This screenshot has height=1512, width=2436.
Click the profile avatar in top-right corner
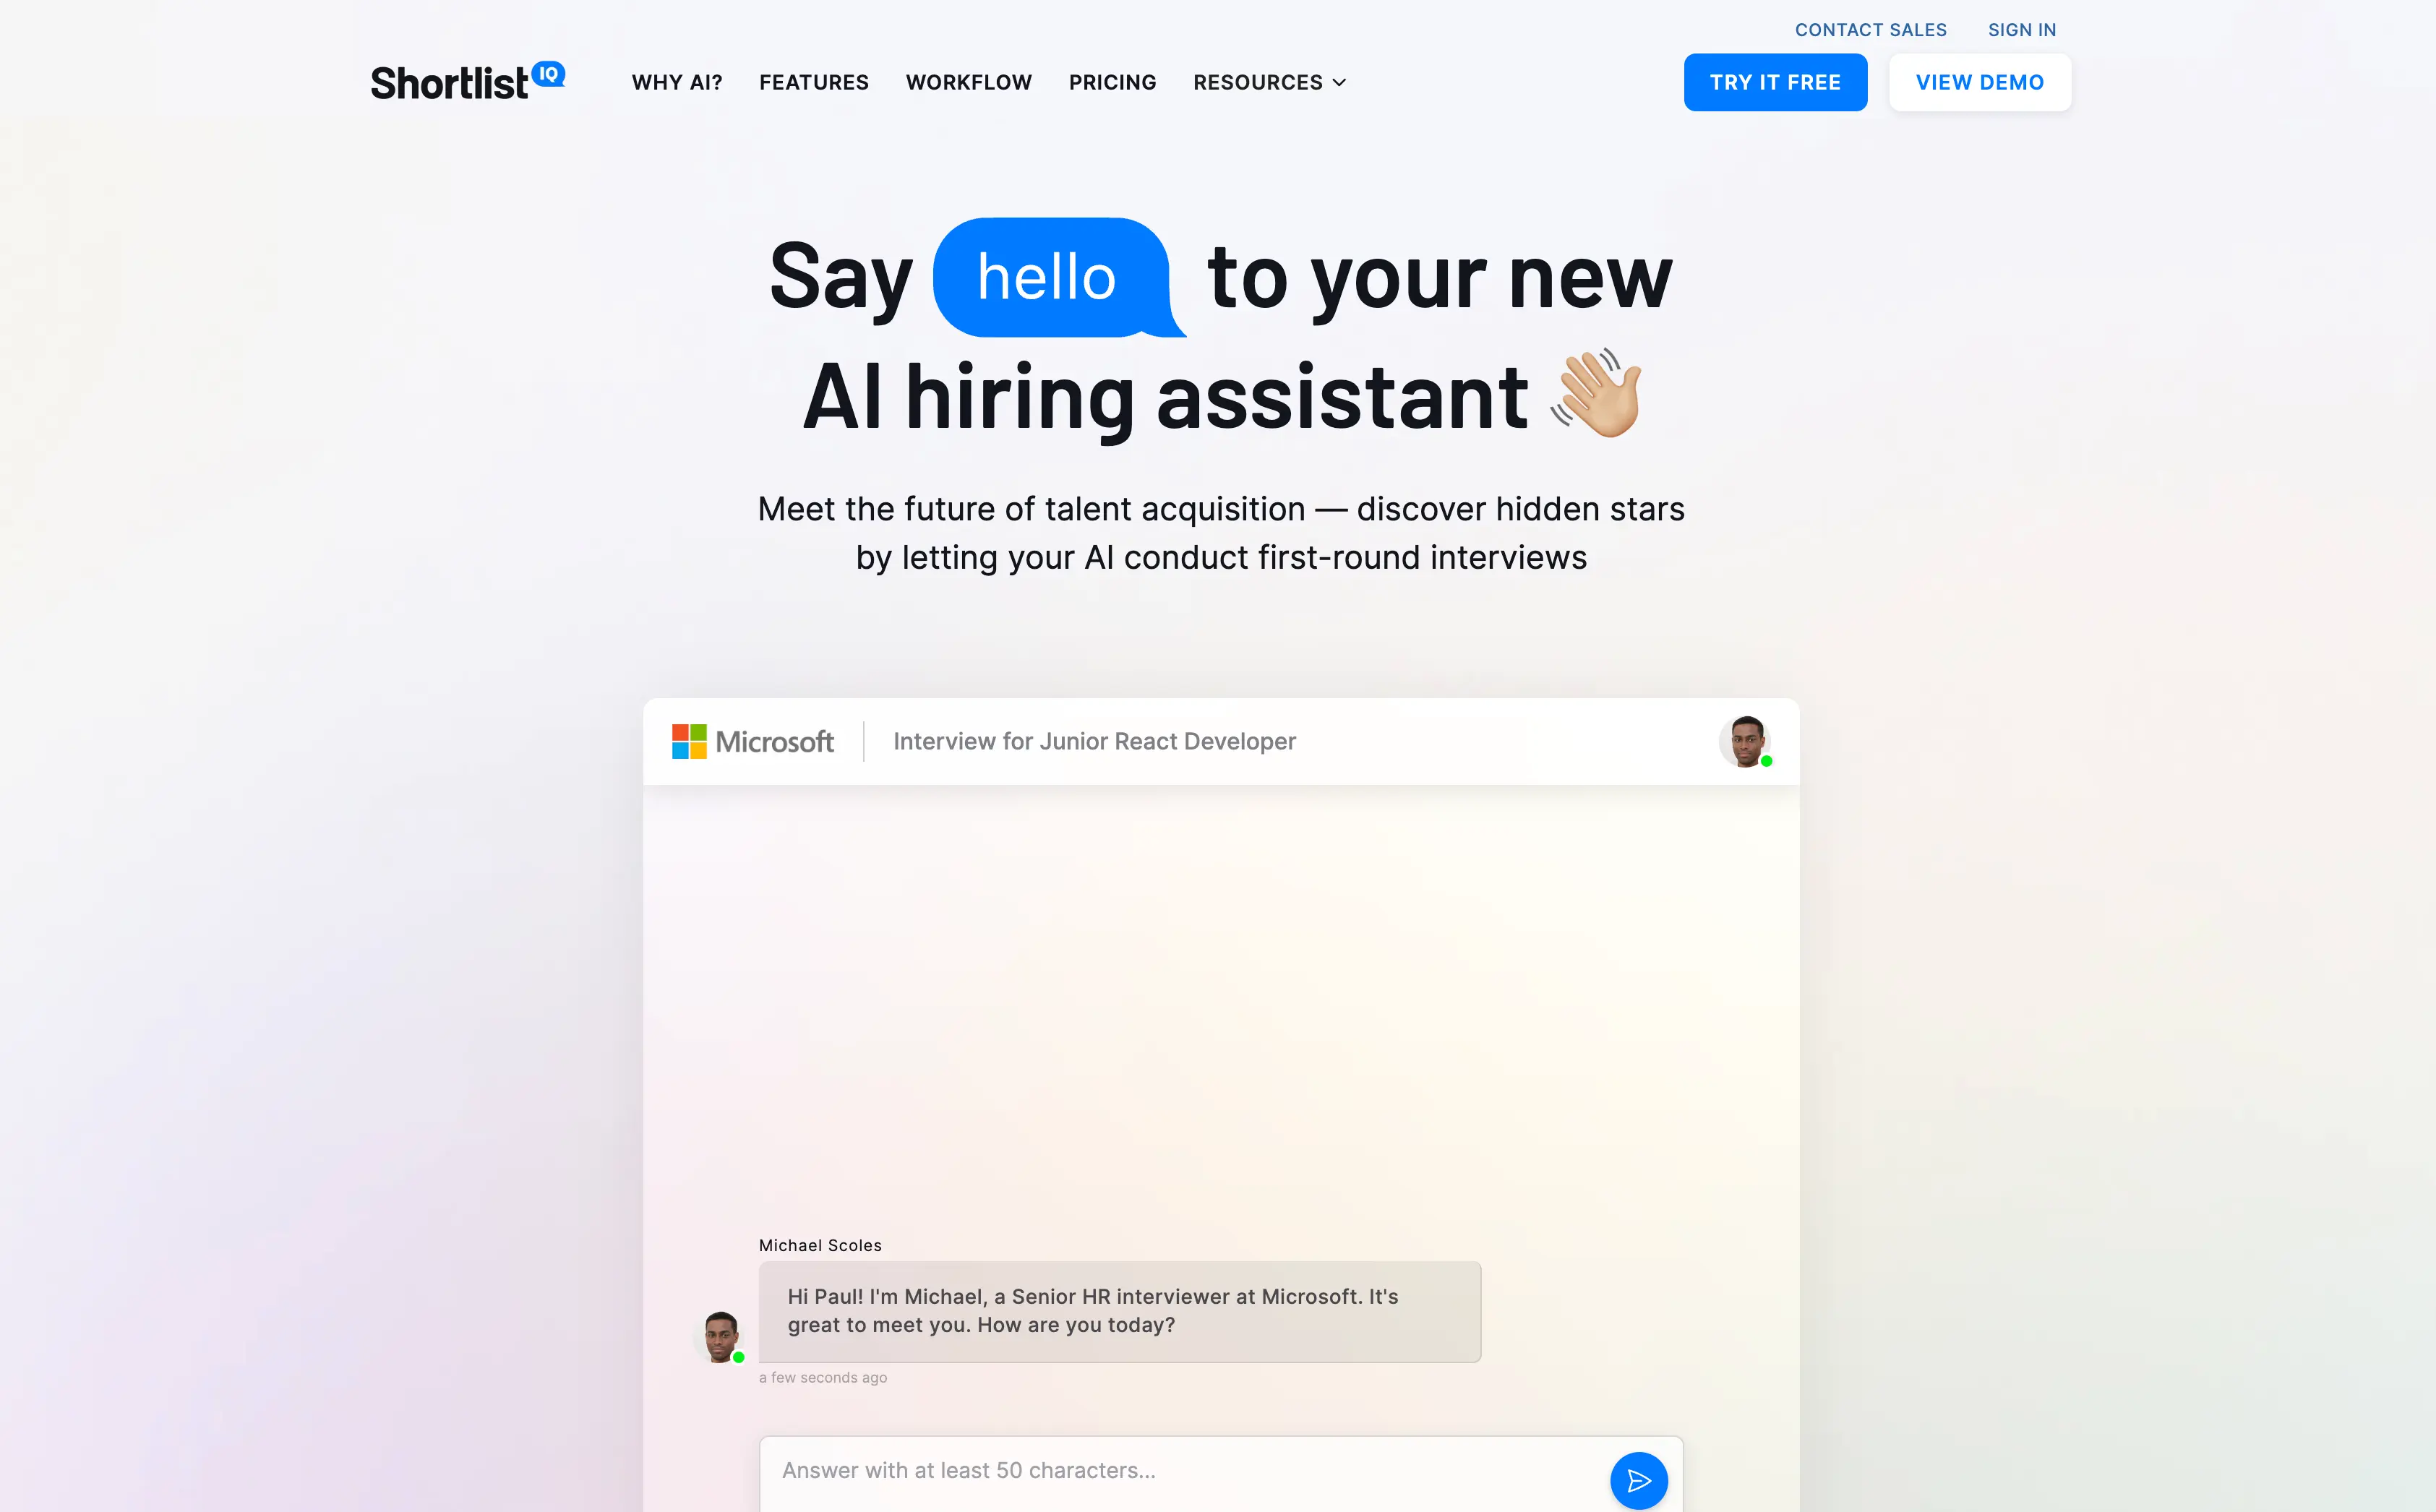click(x=1745, y=740)
